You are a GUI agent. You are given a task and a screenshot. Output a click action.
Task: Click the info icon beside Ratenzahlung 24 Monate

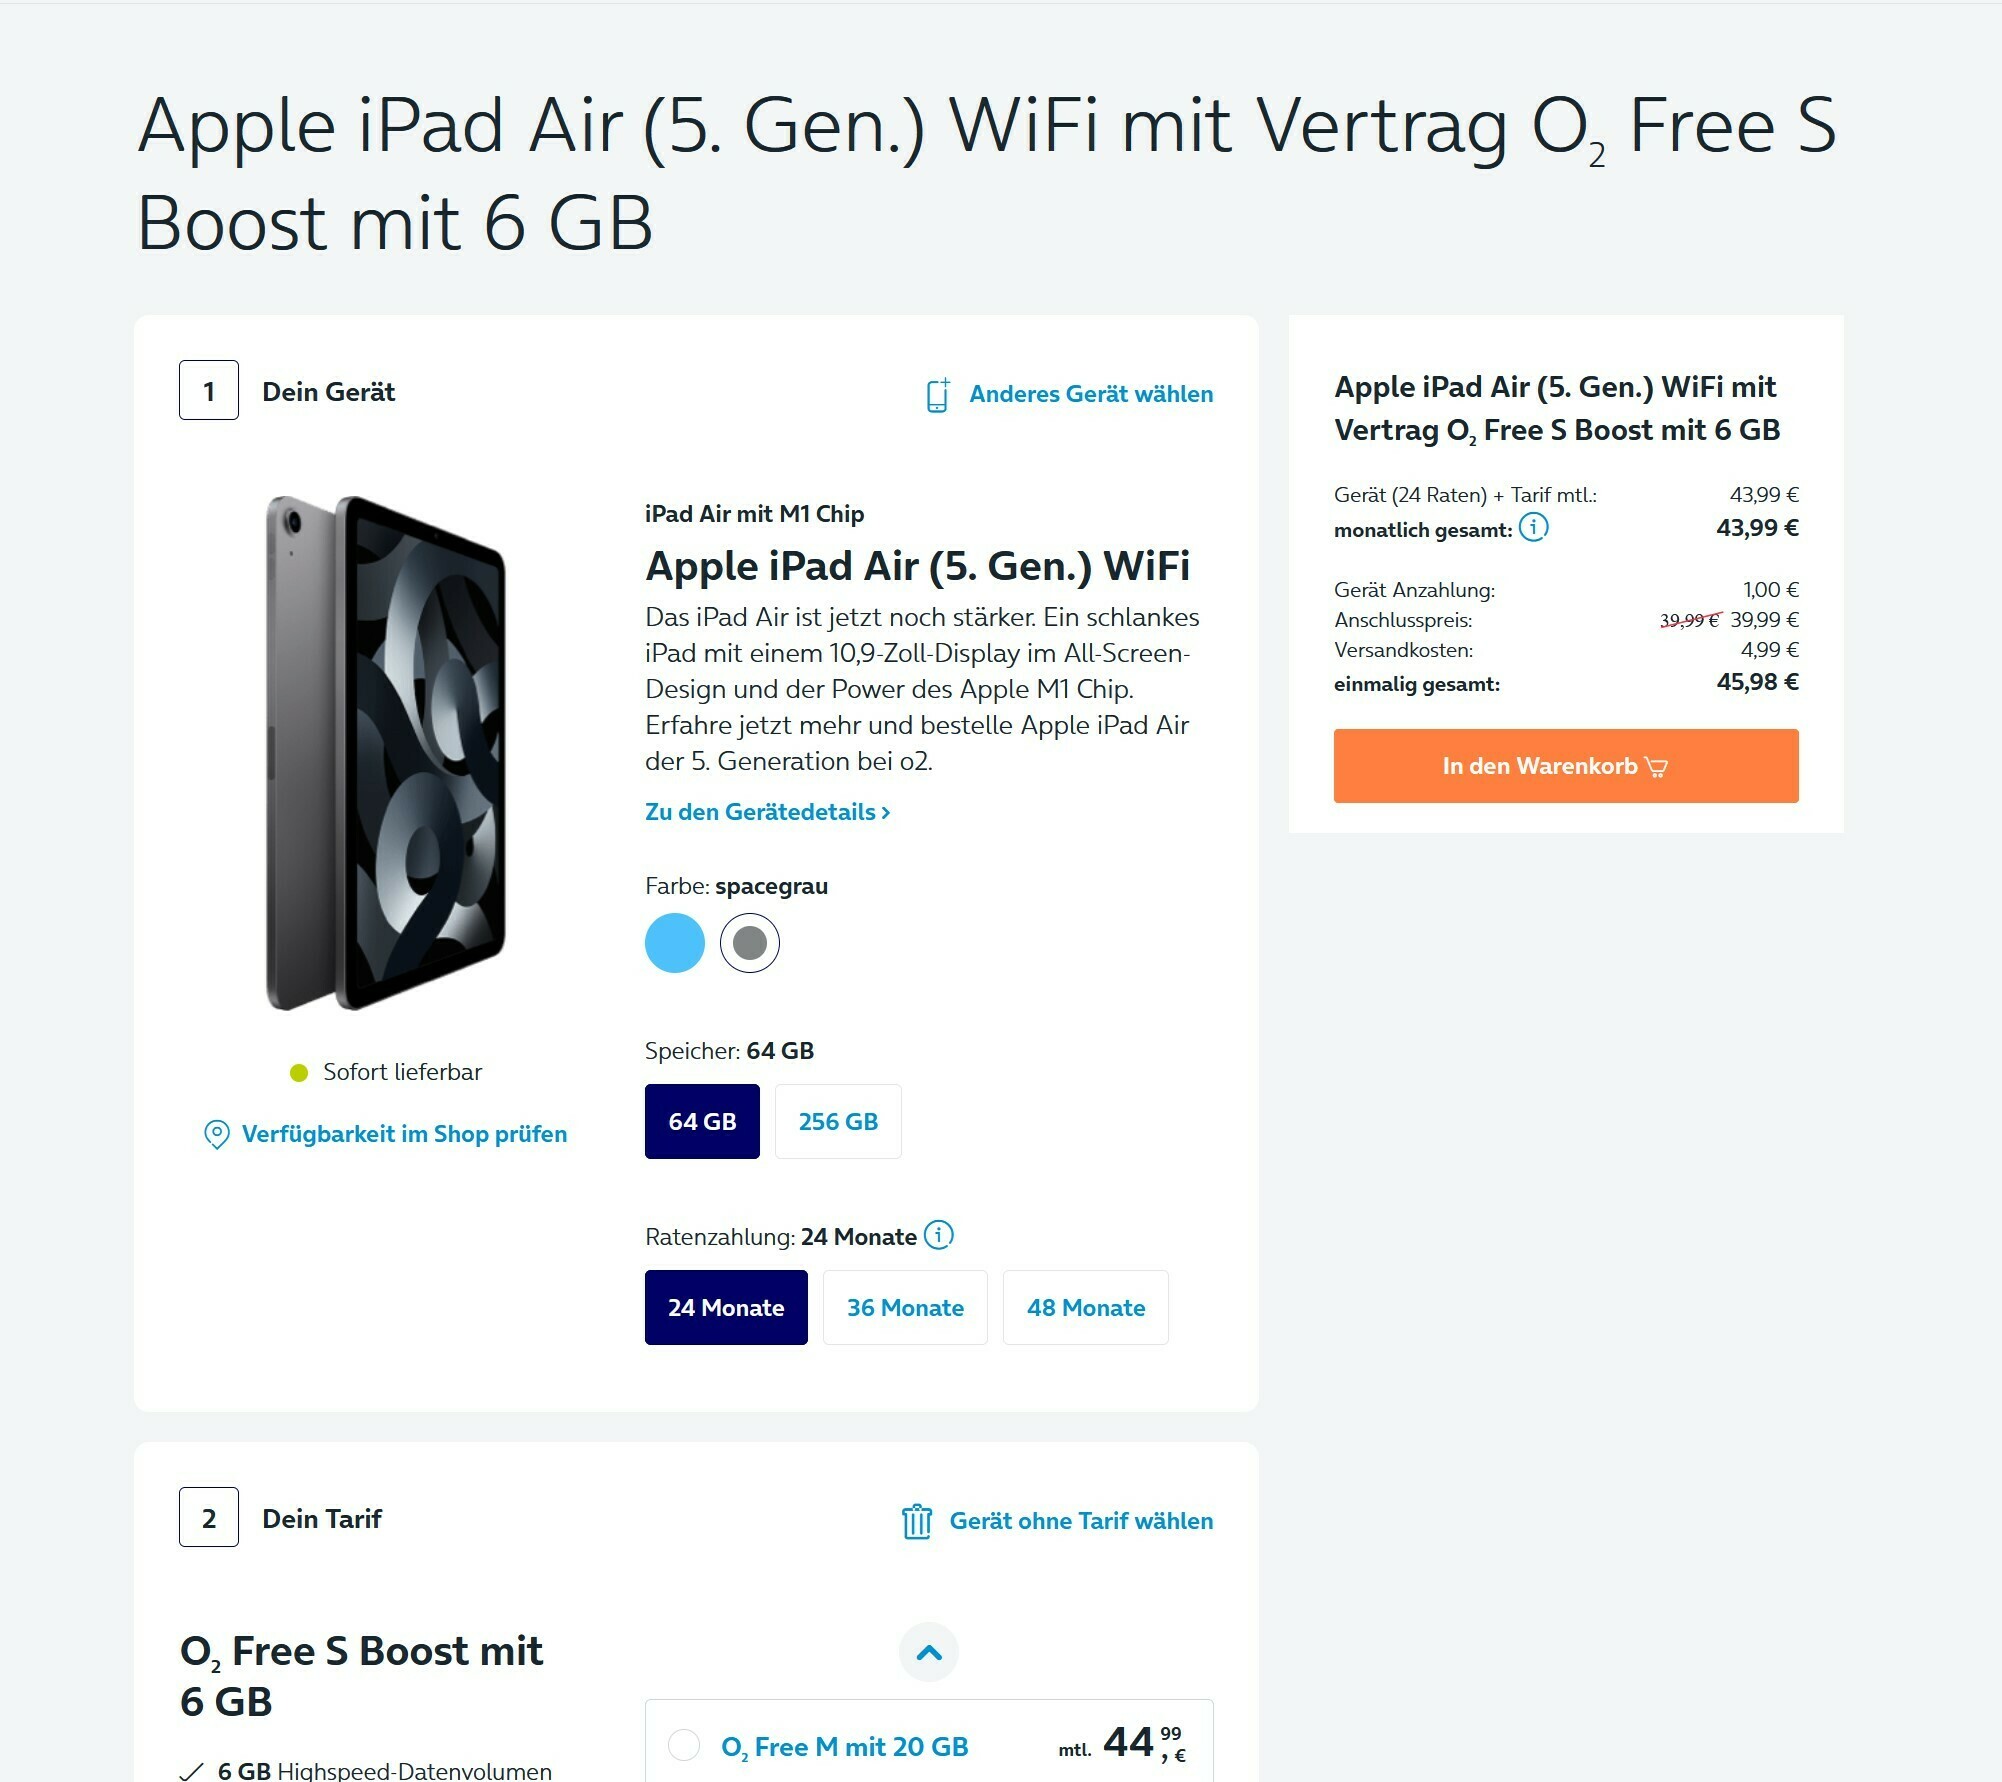tap(938, 1235)
